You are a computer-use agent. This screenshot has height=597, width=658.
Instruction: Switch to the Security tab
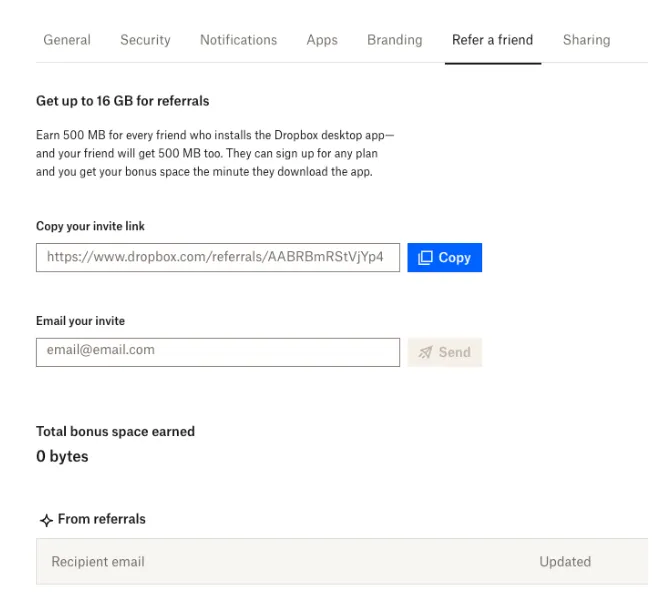pyautogui.click(x=145, y=40)
